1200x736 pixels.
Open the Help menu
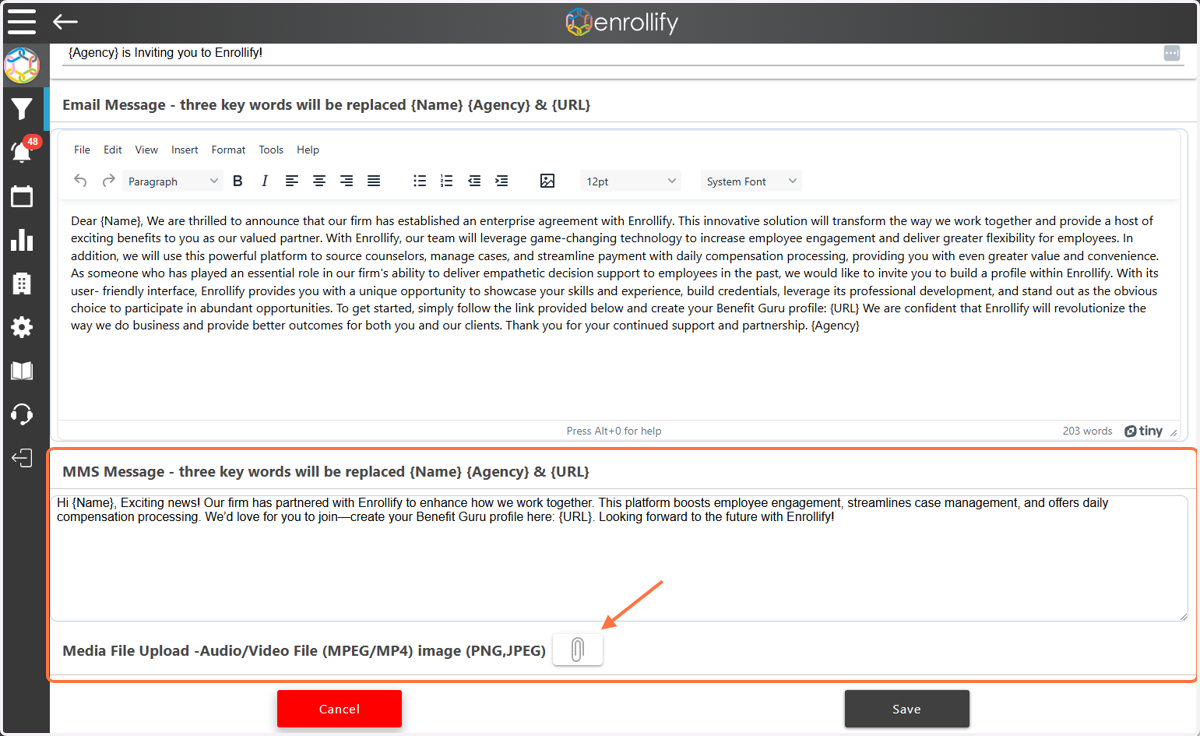(308, 150)
